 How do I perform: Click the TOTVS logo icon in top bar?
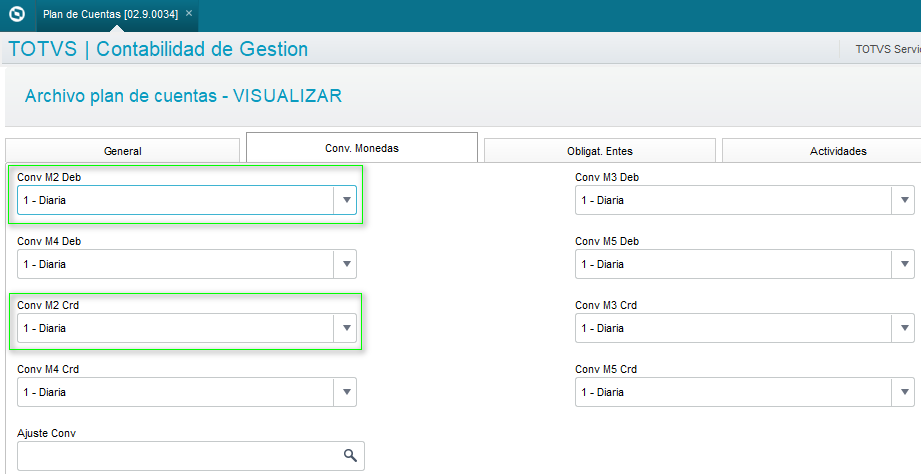point(18,14)
